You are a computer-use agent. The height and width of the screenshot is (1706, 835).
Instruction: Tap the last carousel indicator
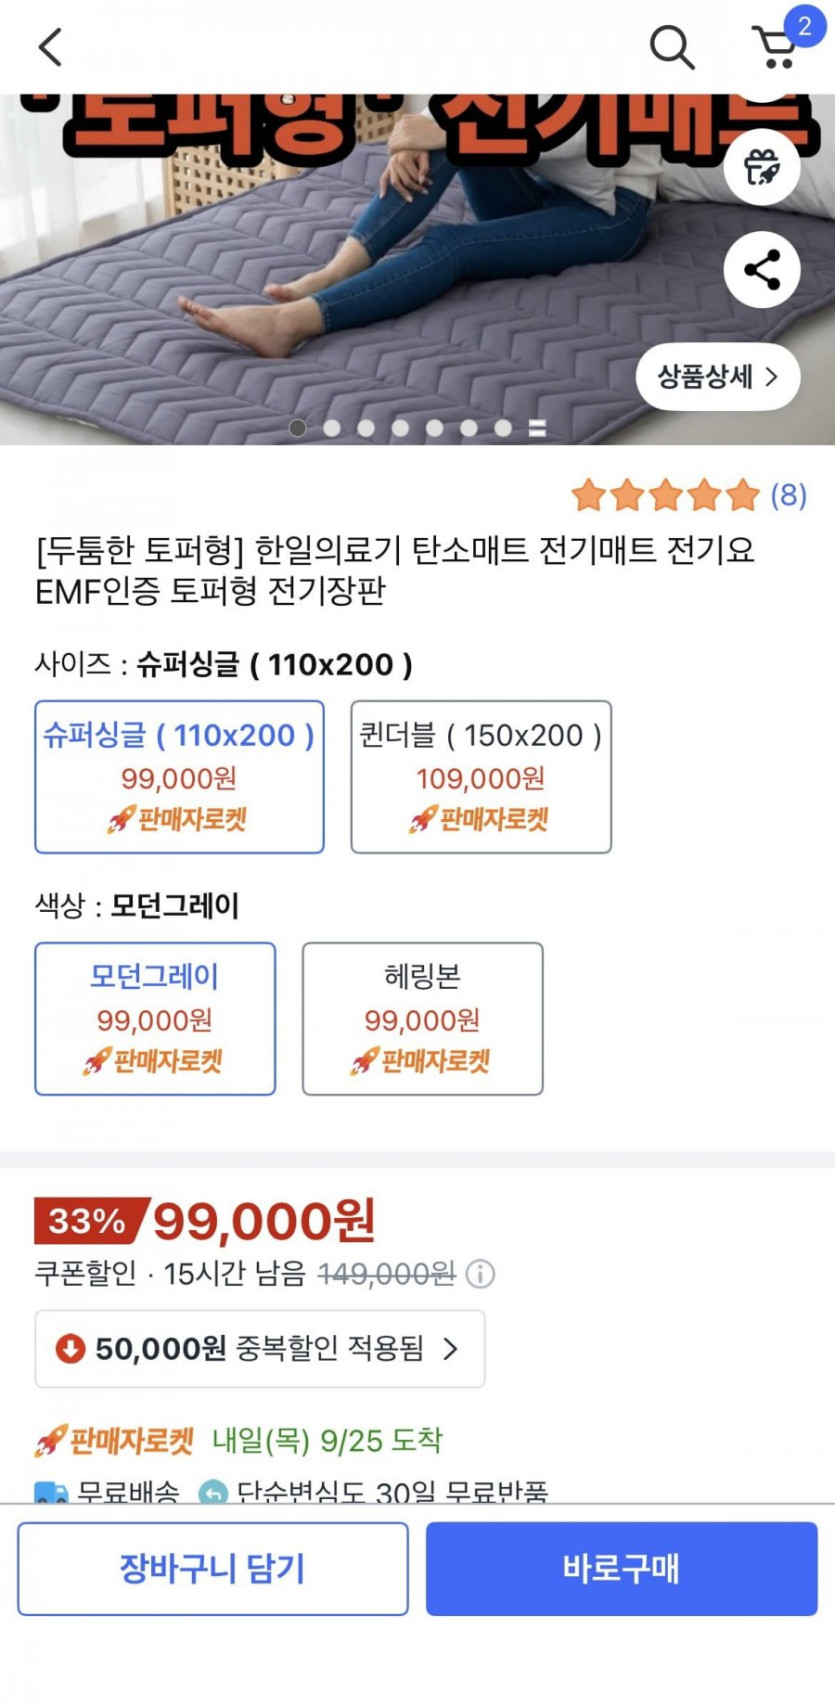(537, 428)
